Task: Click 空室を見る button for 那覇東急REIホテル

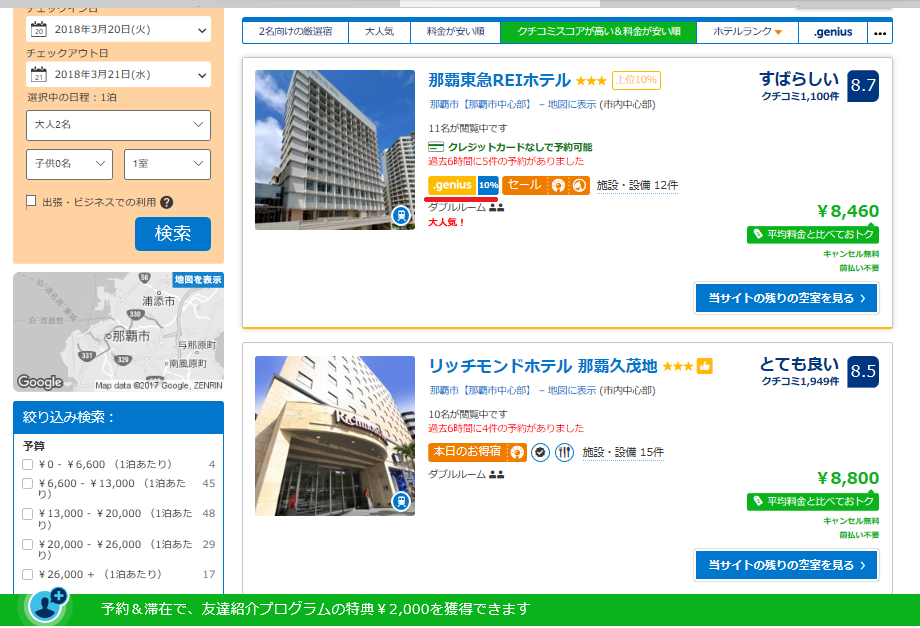Action: pyautogui.click(x=786, y=298)
